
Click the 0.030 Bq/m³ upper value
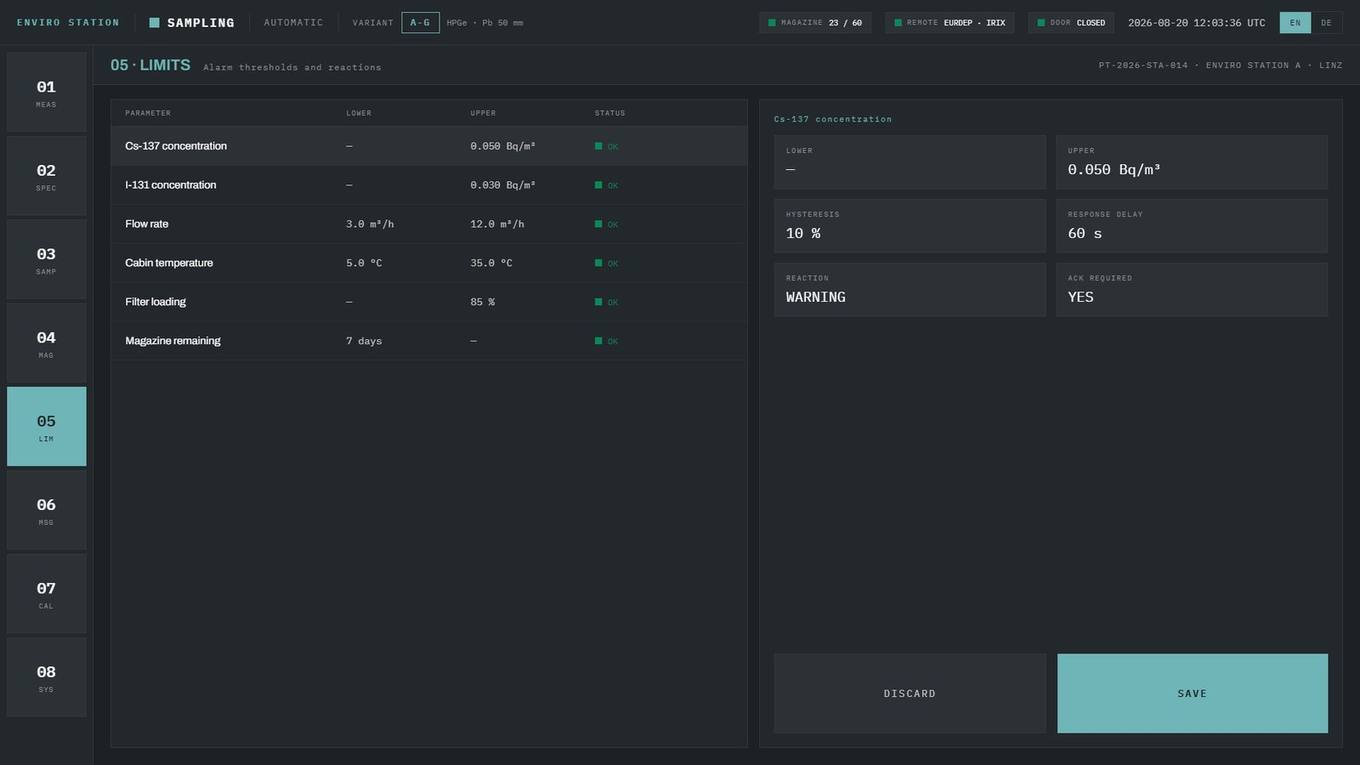pos(503,185)
